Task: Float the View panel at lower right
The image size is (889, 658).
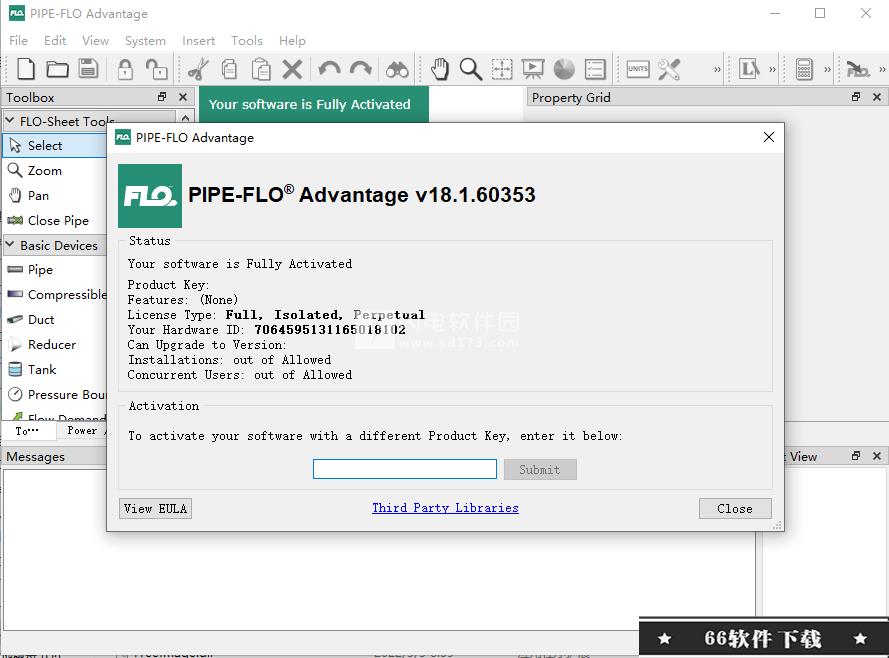Action: [856, 456]
